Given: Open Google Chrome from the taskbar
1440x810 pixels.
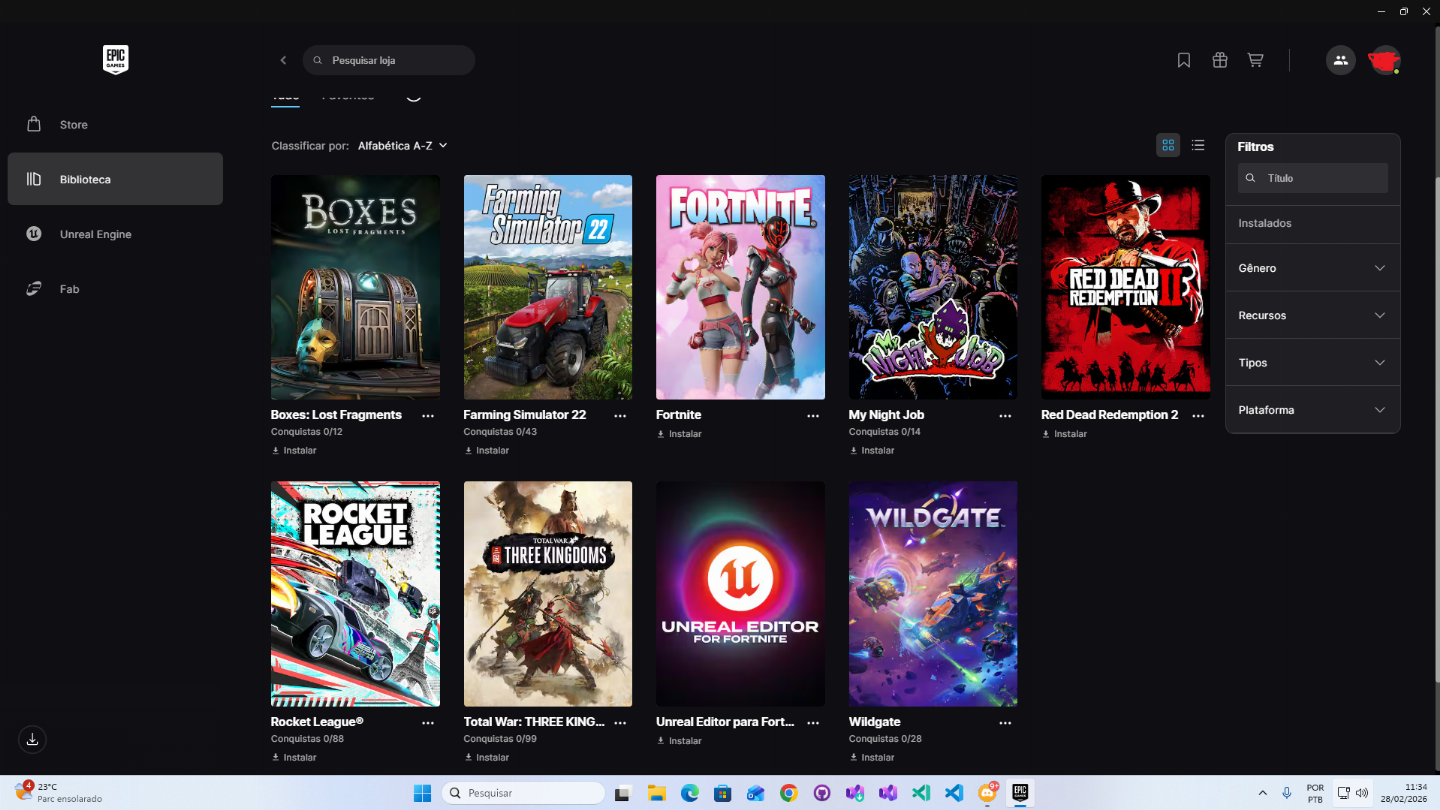Looking at the screenshot, I should [x=789, y=793].
